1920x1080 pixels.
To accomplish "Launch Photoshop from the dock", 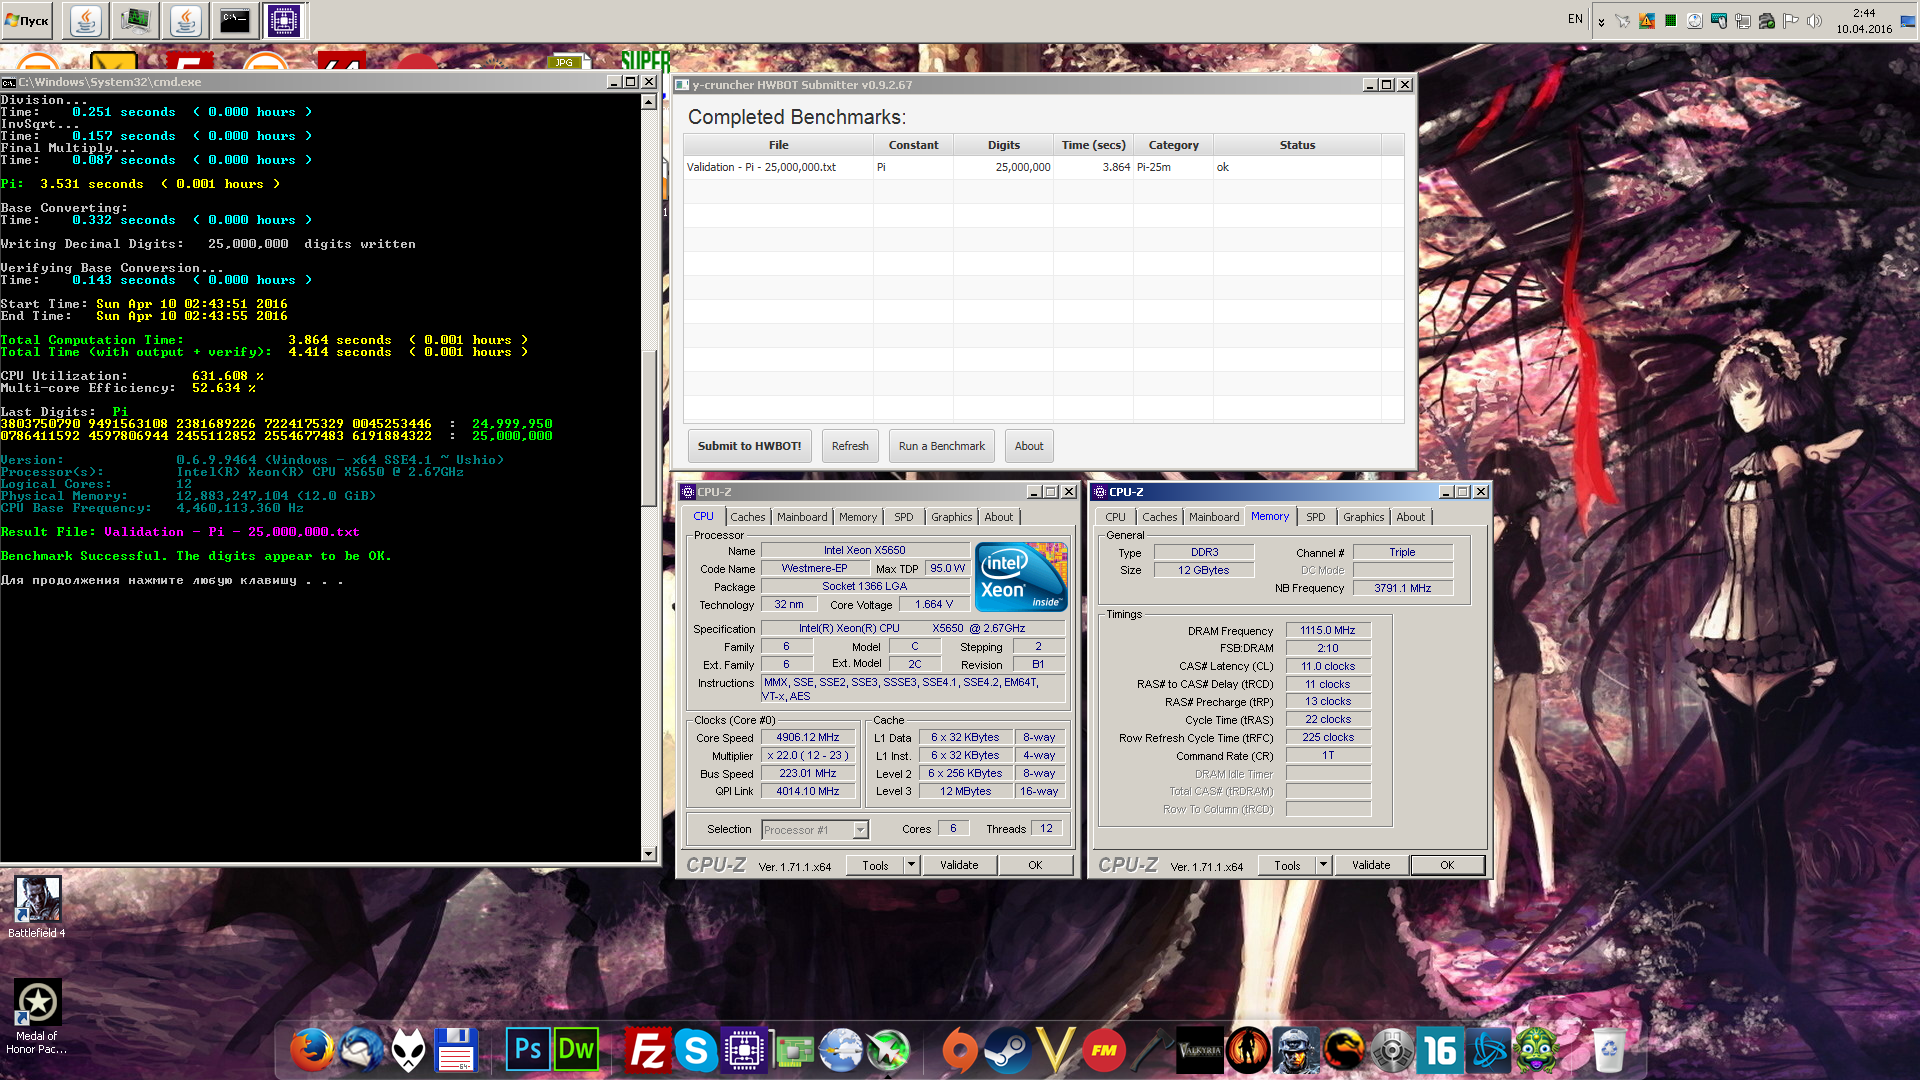I will (527, 1050).
